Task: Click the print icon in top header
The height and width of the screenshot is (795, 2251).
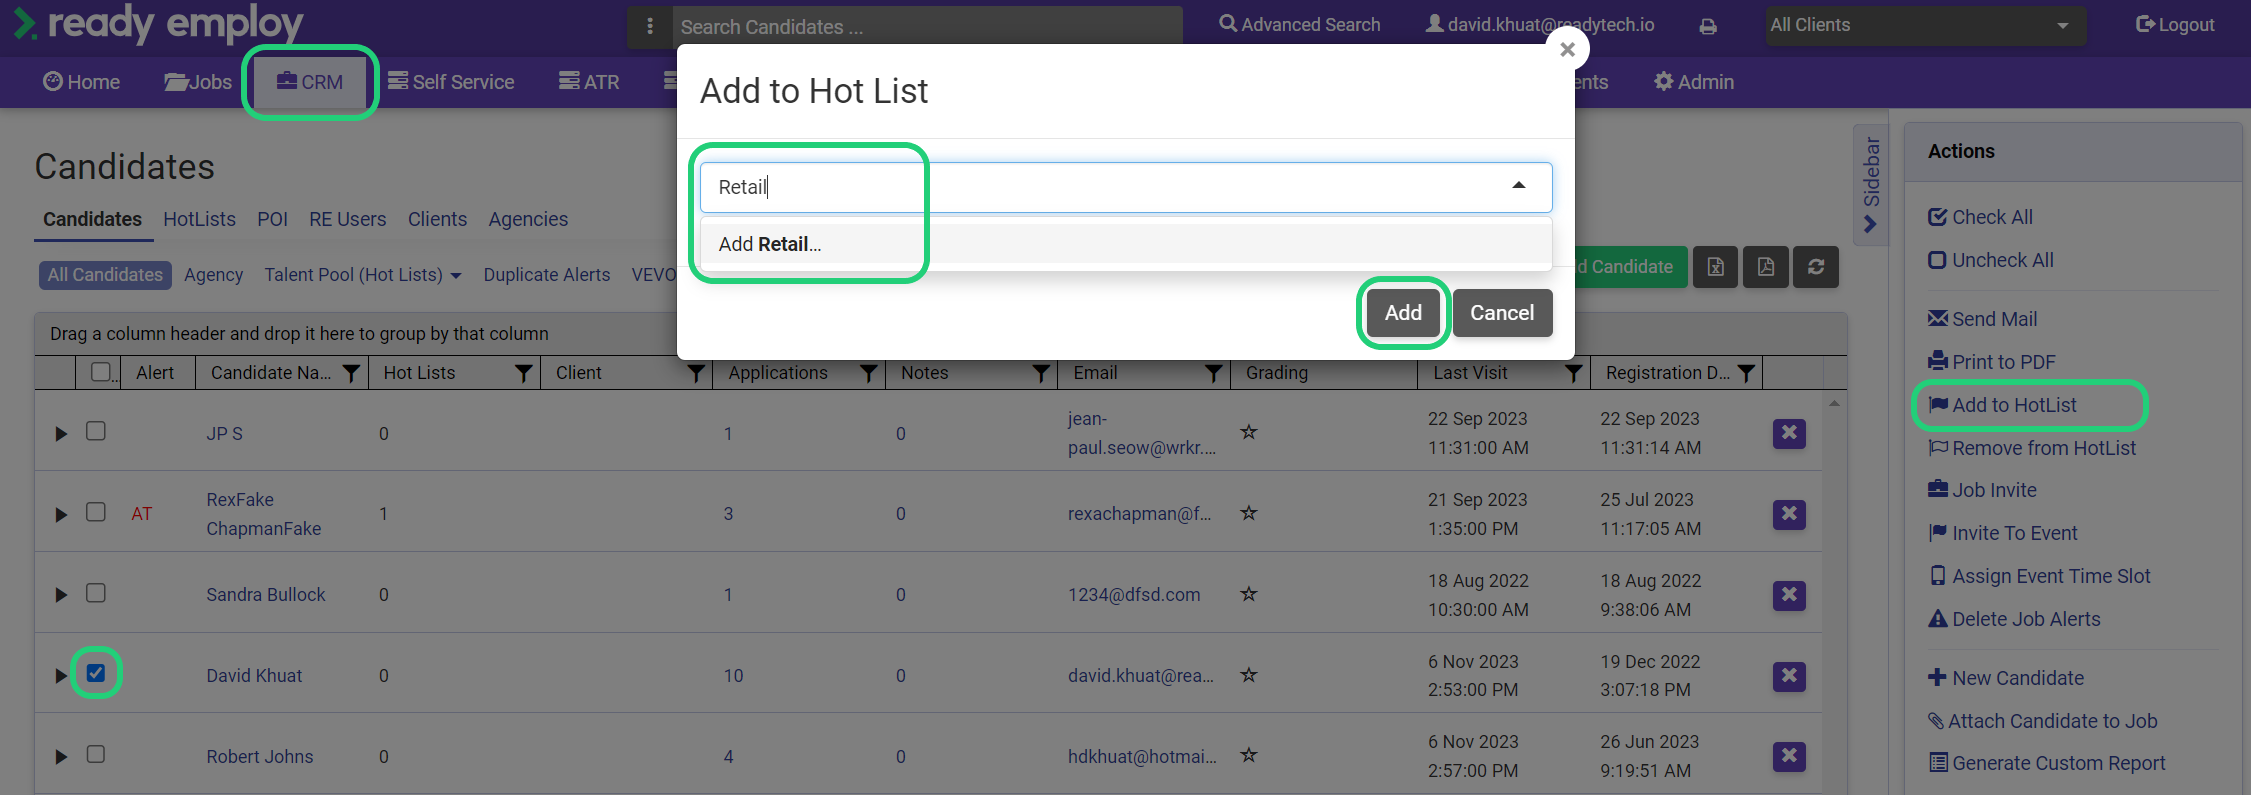Action: click(1708, 26)
